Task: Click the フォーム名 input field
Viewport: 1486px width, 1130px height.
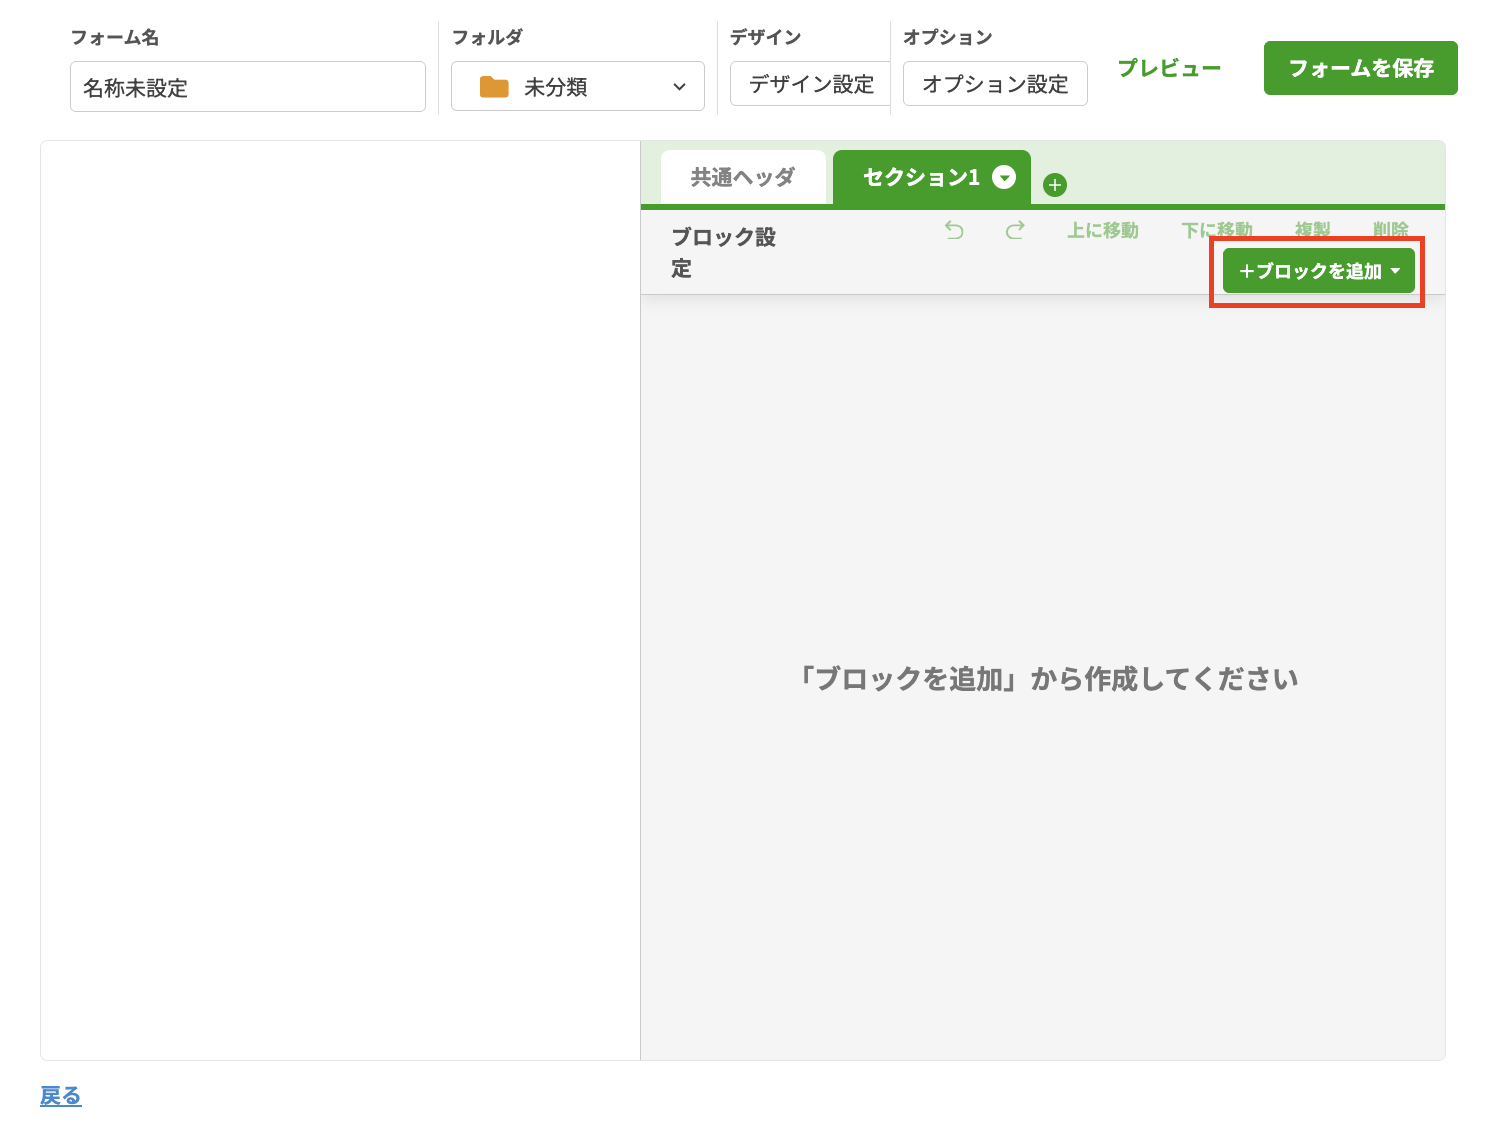Action: coord(248,87)
